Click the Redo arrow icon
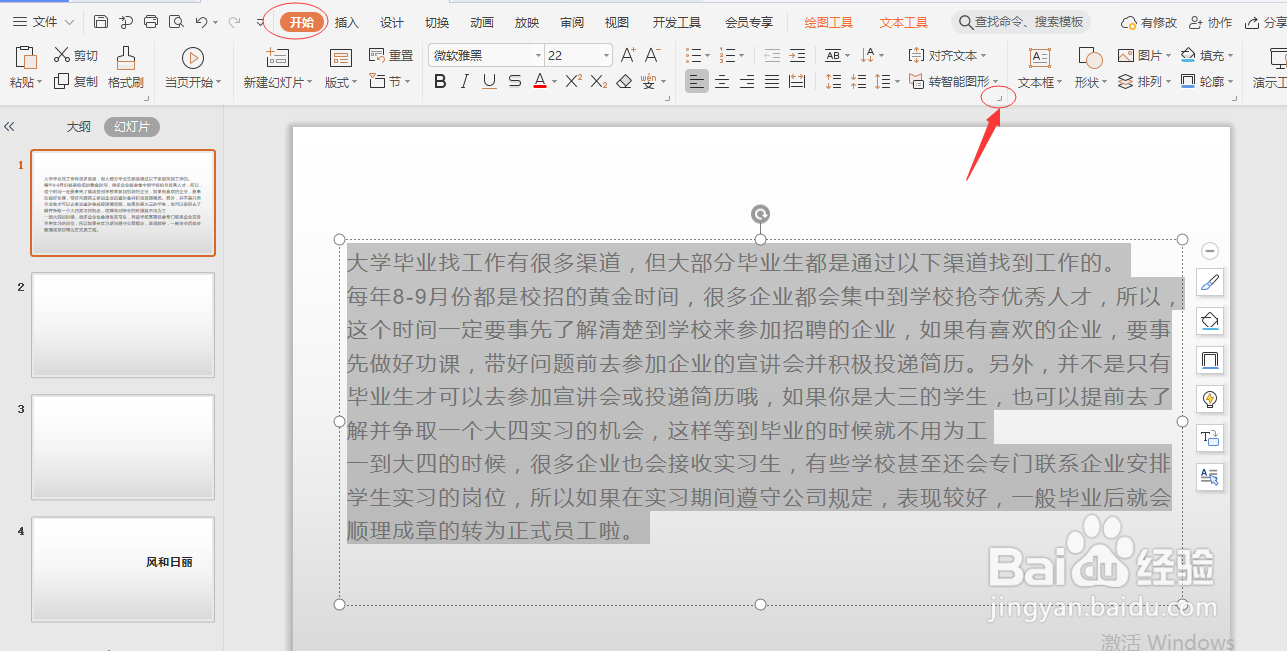Viewport: 1287px width, 651px height. [234, 22]
